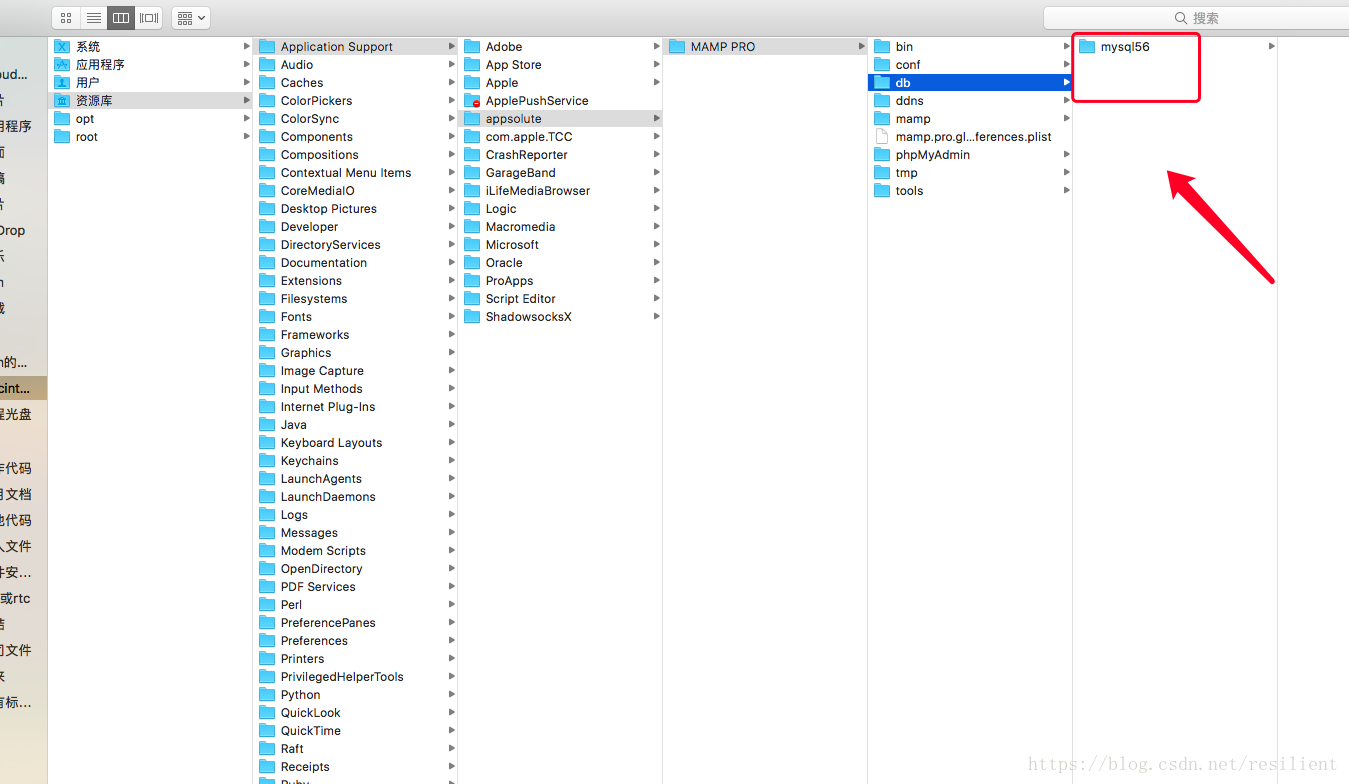The width and height of the screenshot is (1349, 784).
Task: Switch to list view in the toolbar
Action: [93, 18]
